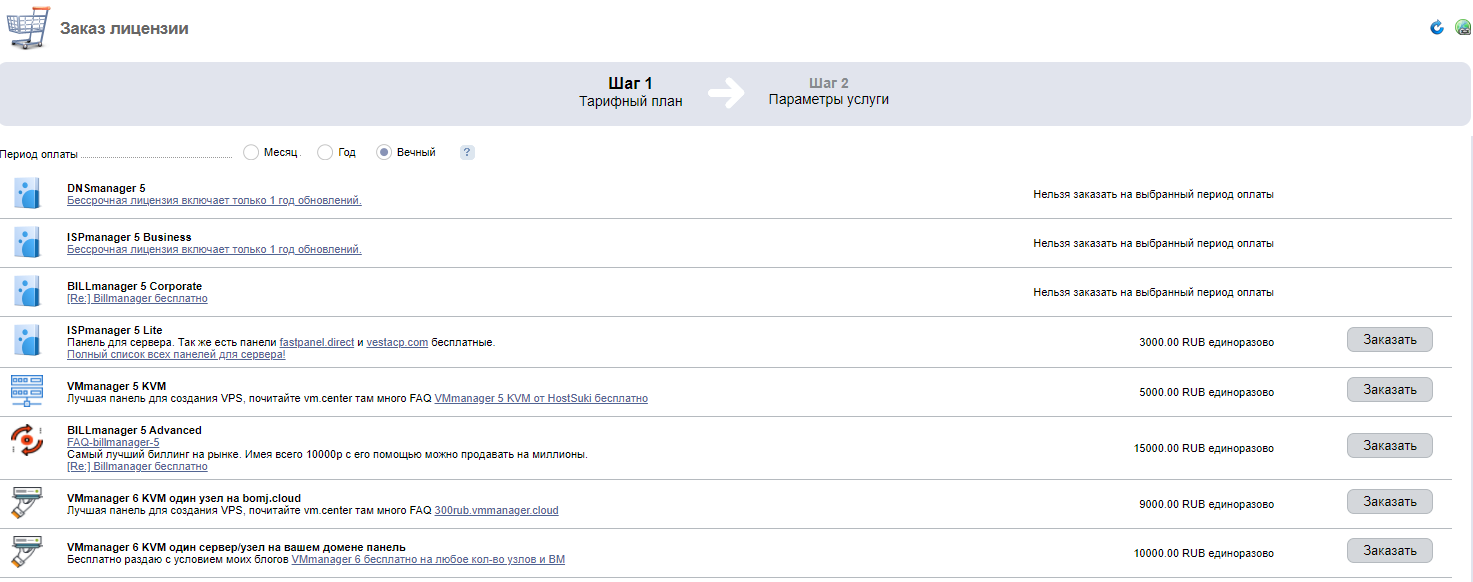1473x582 pixels.
Task: Select the Месяц payment period
Action: point(252,152)
